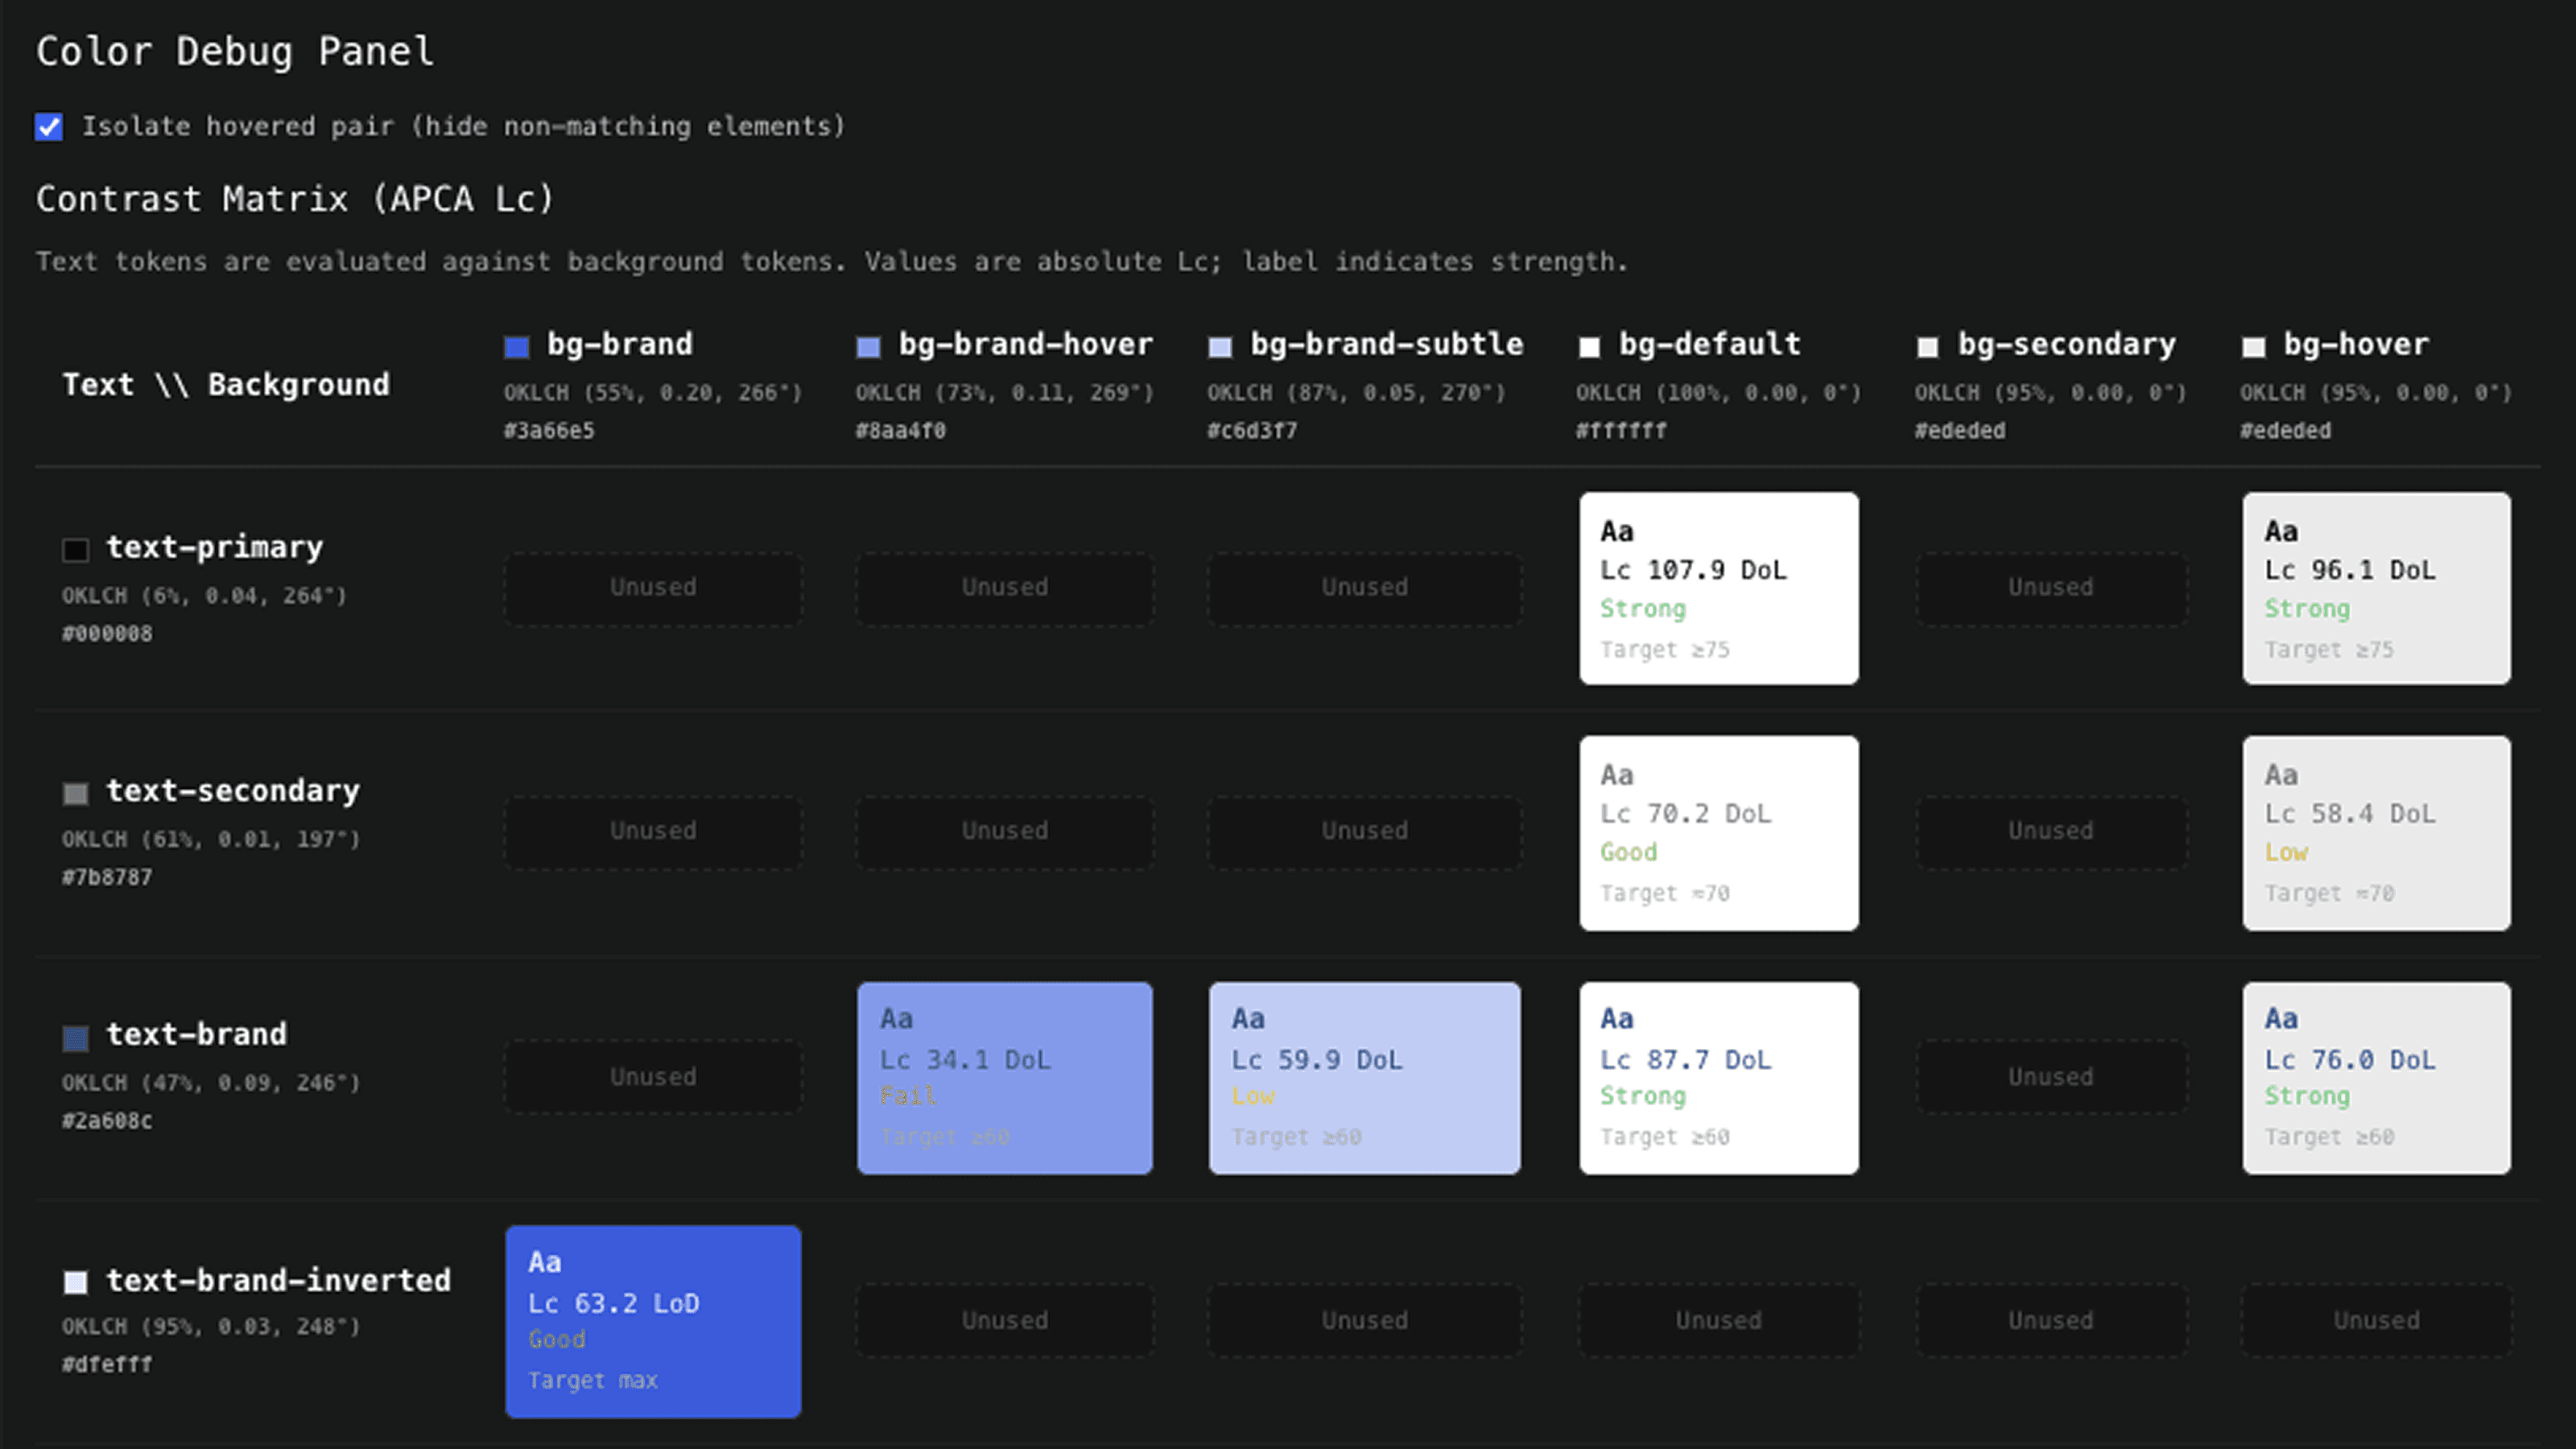Click the text-brand-inverted color swatch
Image resolution: width=2576 pixels, height=1449 pixels.
(x=76, y=1282)
